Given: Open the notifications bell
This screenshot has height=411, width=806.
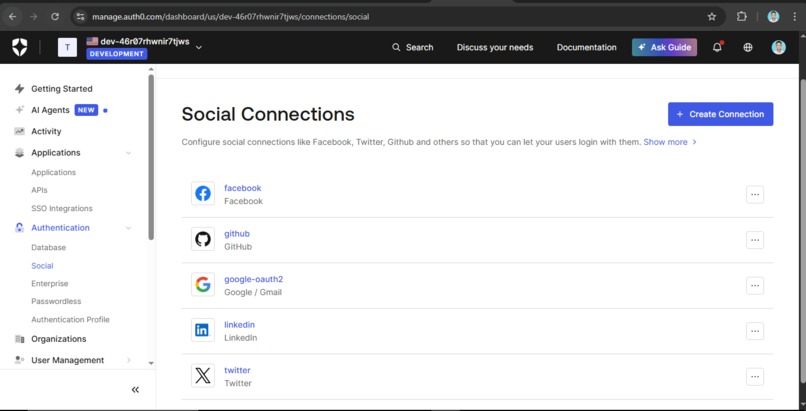Looking at the screenshot, I should pyautogui.click(x=717, y=47).
